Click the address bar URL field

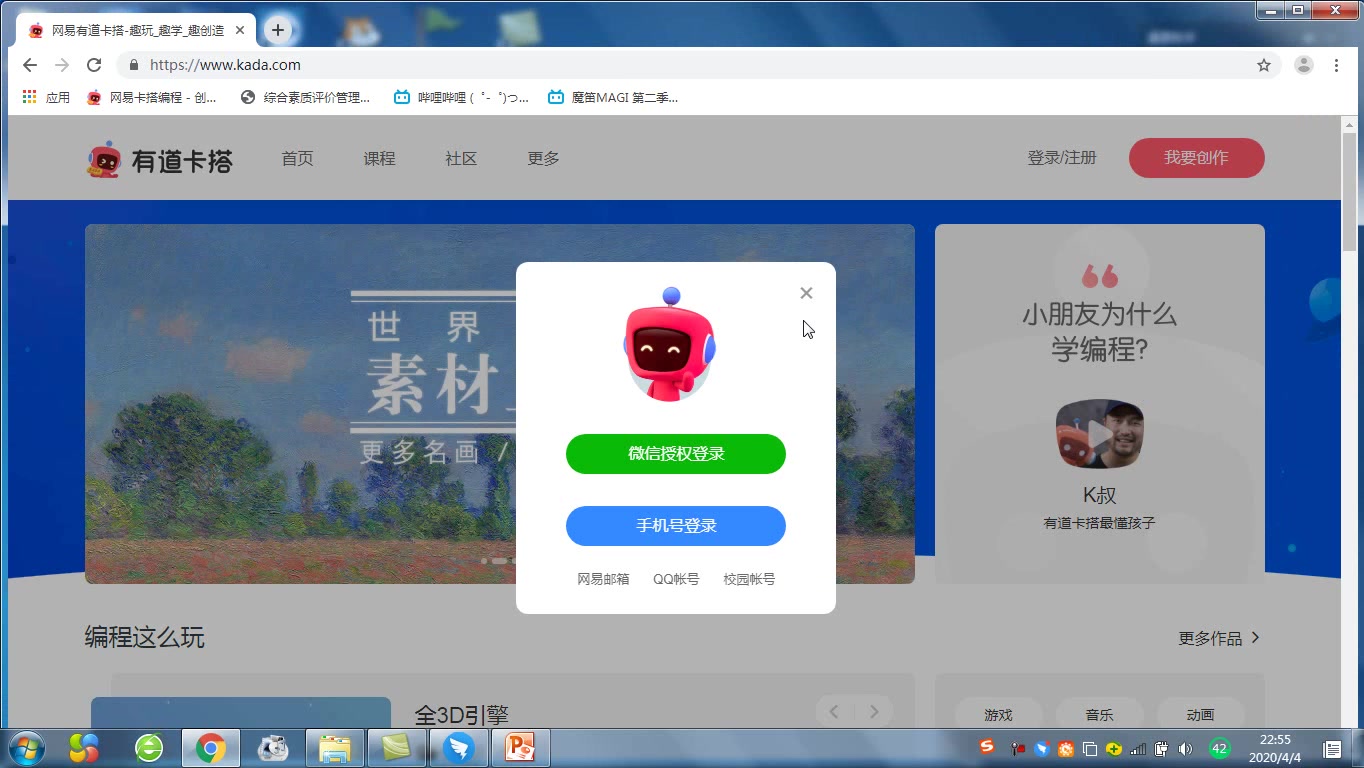[x=700, y=65]
